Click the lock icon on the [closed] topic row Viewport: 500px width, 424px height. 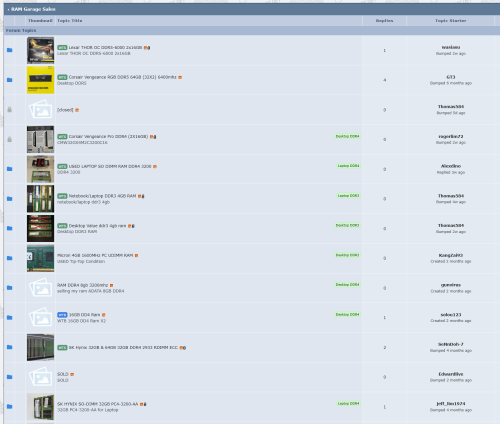tap(9, 110)
